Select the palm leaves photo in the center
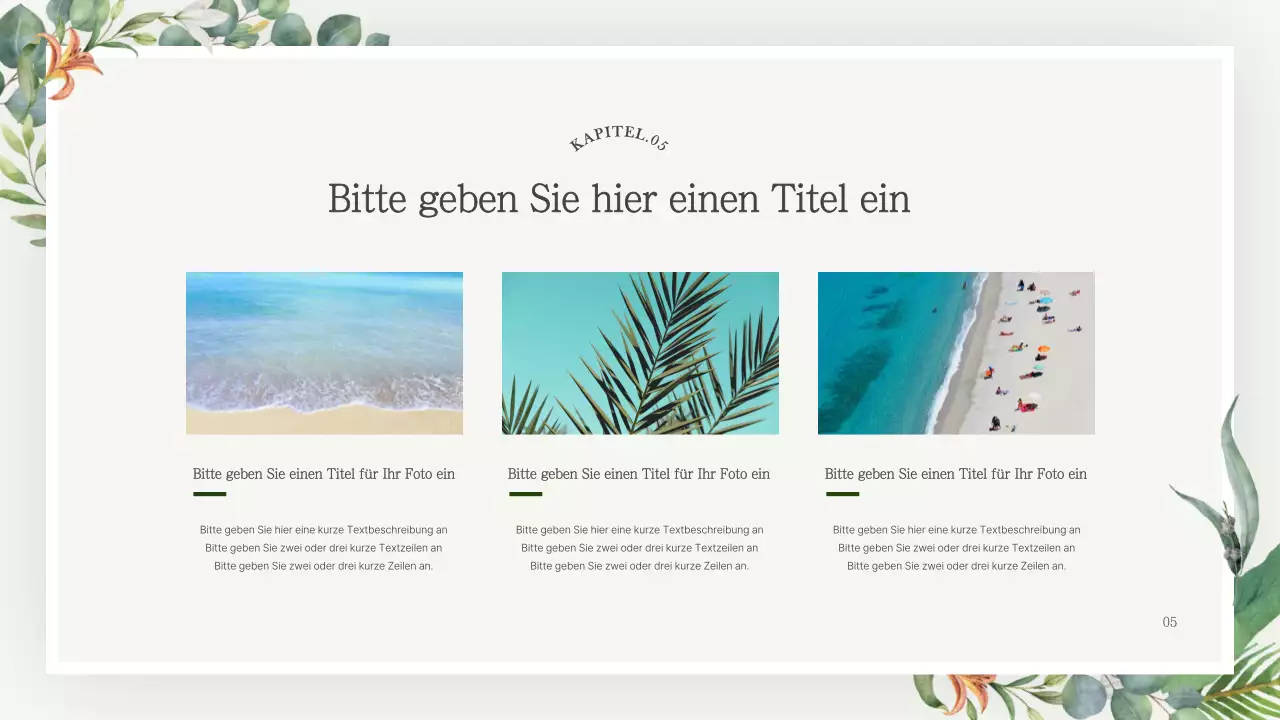This screenshot has height=720, width=1280. 640,352
